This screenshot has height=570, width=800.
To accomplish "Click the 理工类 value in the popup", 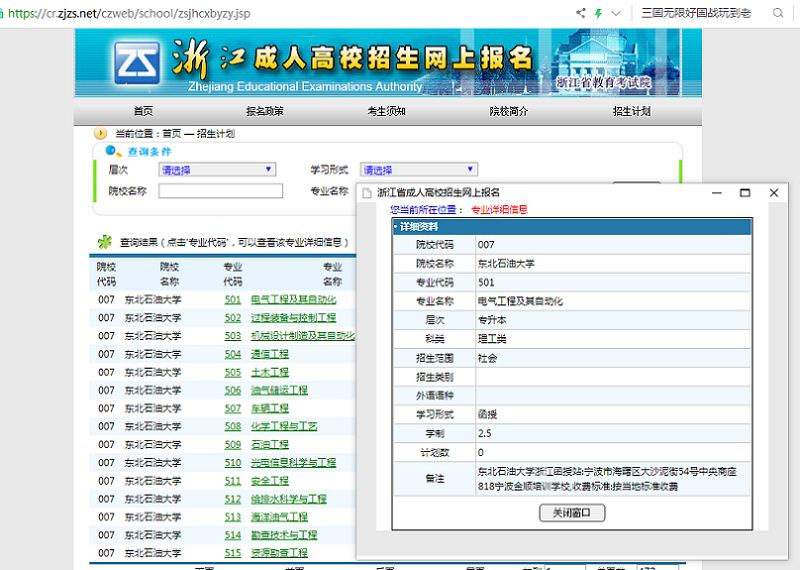I will coord(492,339).
